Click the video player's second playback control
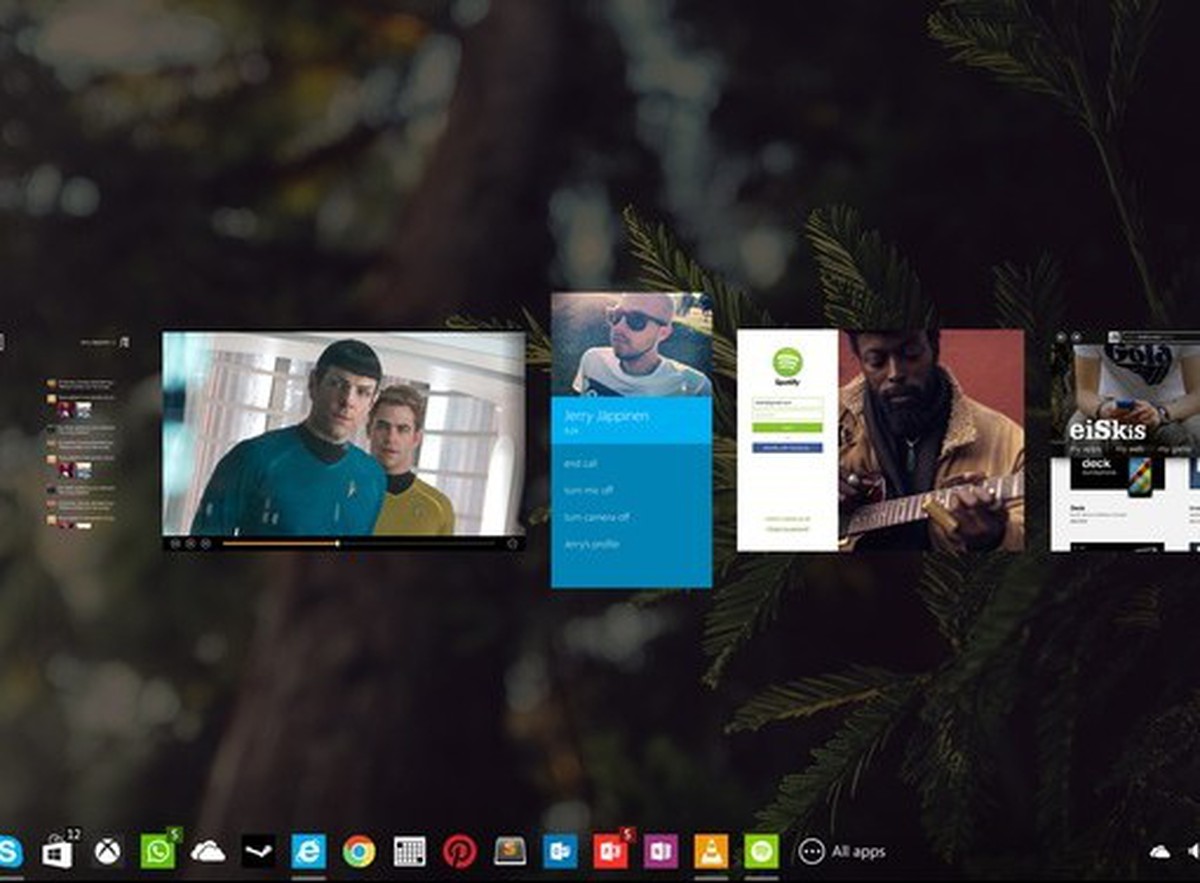Screen dimensions: 1200x883 [x=190, y=543]
